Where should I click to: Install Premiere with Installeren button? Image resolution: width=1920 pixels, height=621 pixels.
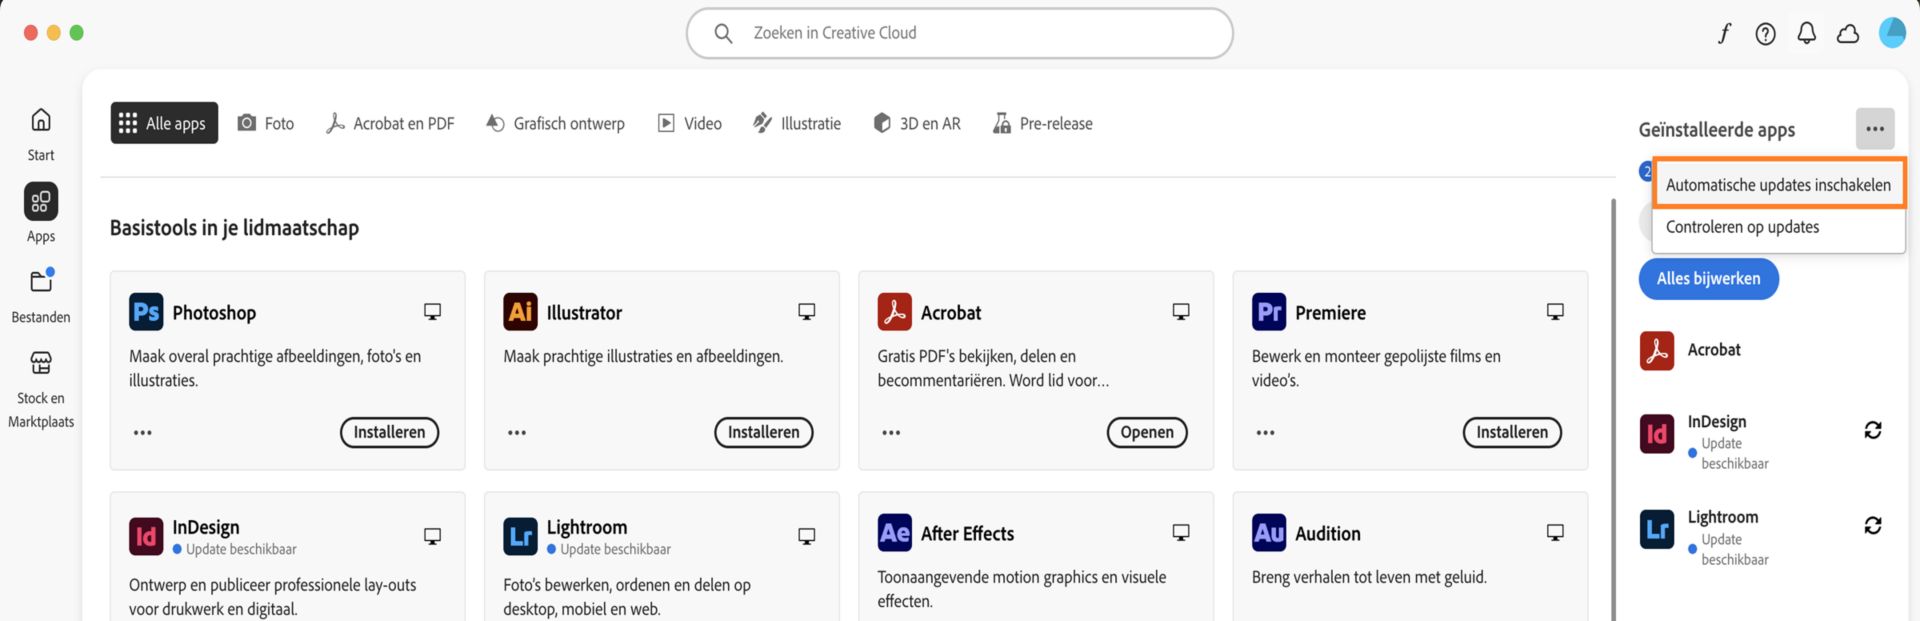1512,433
